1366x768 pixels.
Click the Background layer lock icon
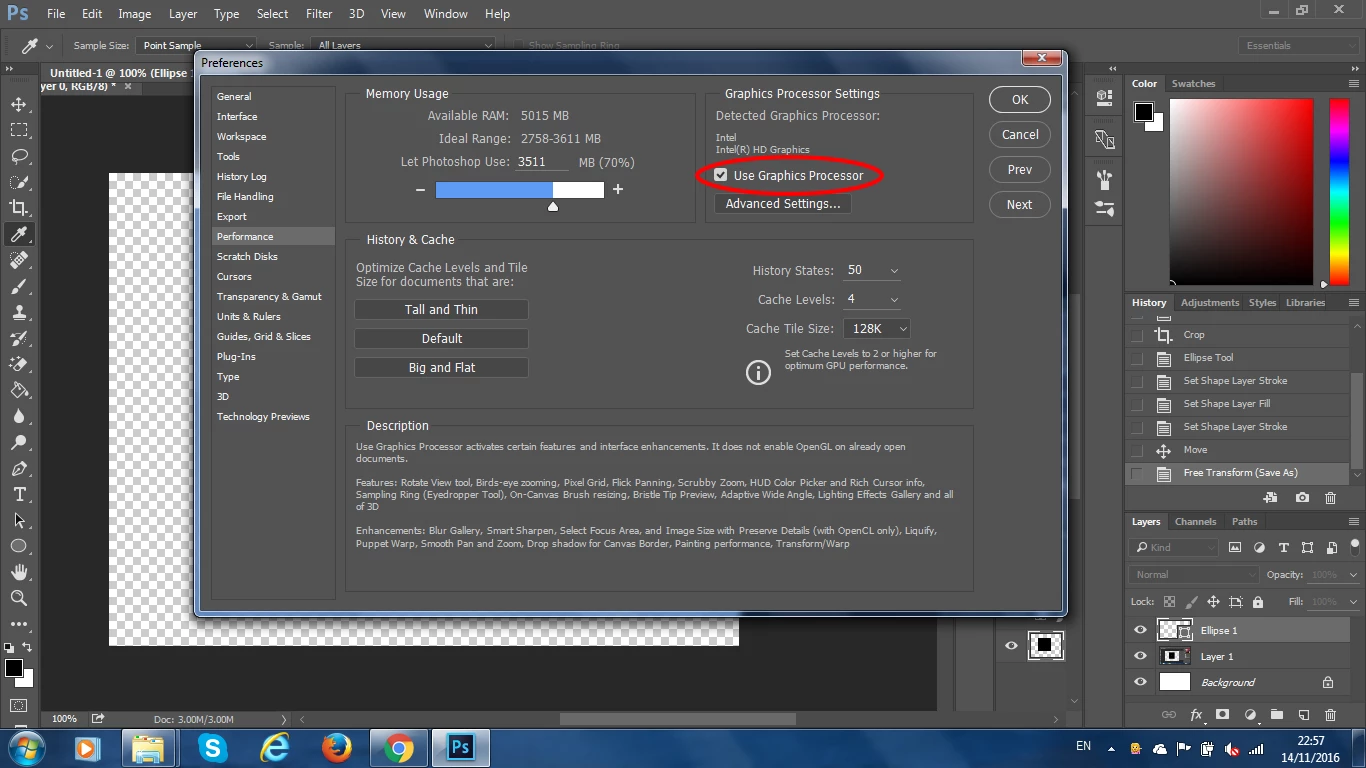1328,682
